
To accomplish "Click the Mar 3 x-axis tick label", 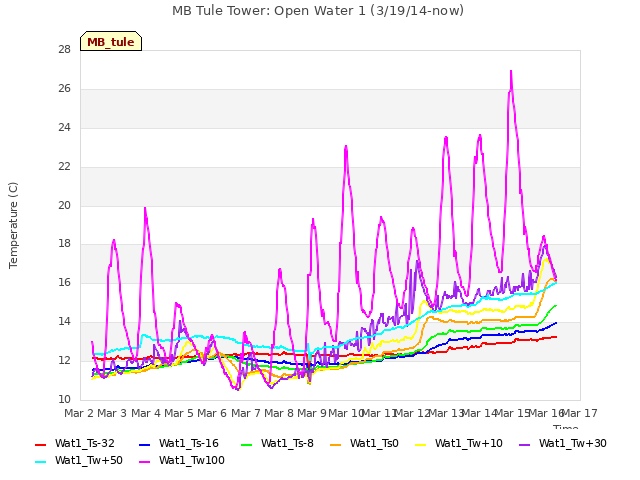I will click(x=112, y=413).
